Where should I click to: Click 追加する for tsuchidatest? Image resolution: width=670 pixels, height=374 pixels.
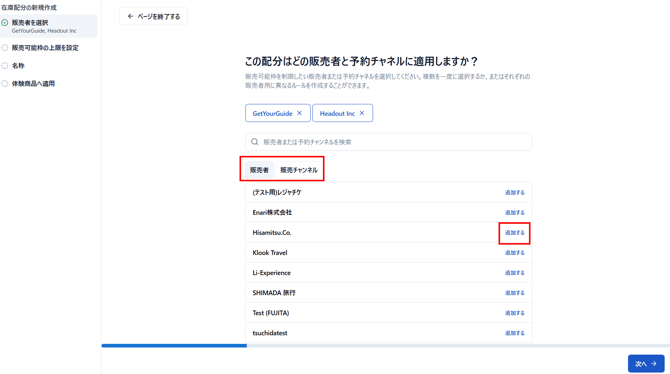(x=514, y=333)
